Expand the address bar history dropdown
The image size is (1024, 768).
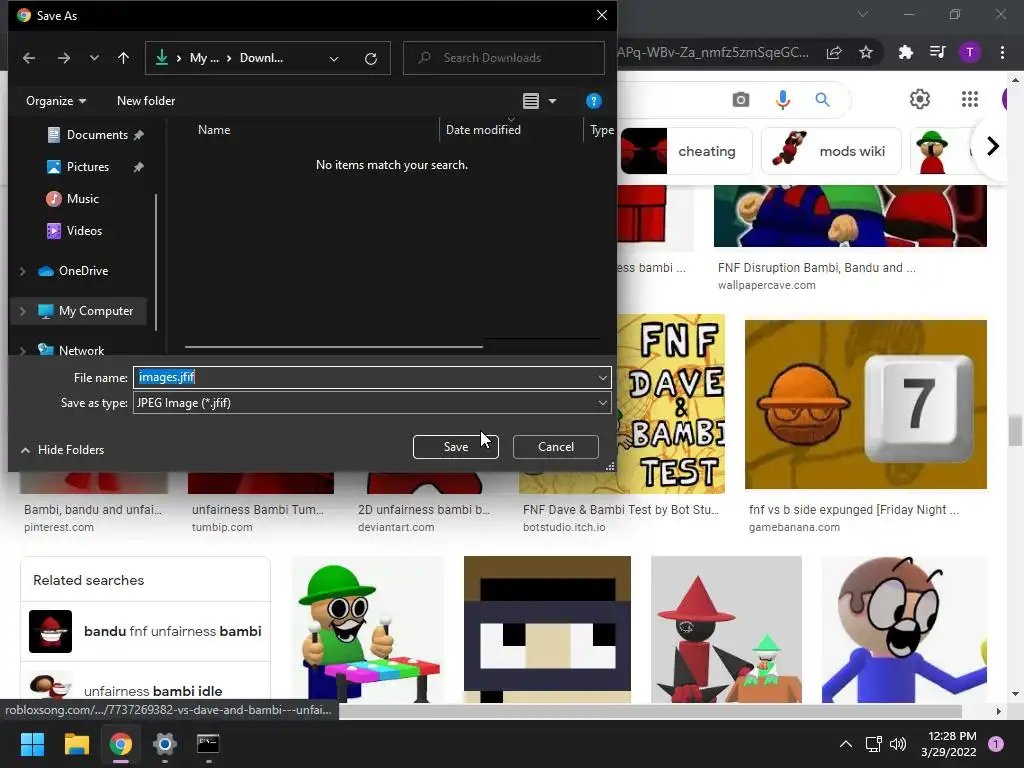click(x=334, y=59)
